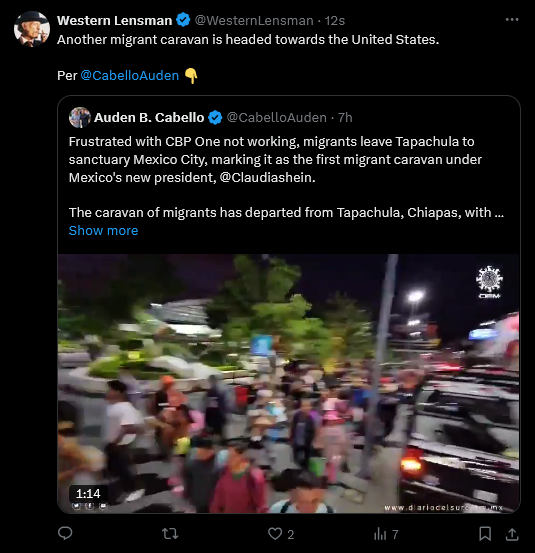535x553 pixels.
Task: Open Western Lensman profile avatar
Action: [32, 29]
